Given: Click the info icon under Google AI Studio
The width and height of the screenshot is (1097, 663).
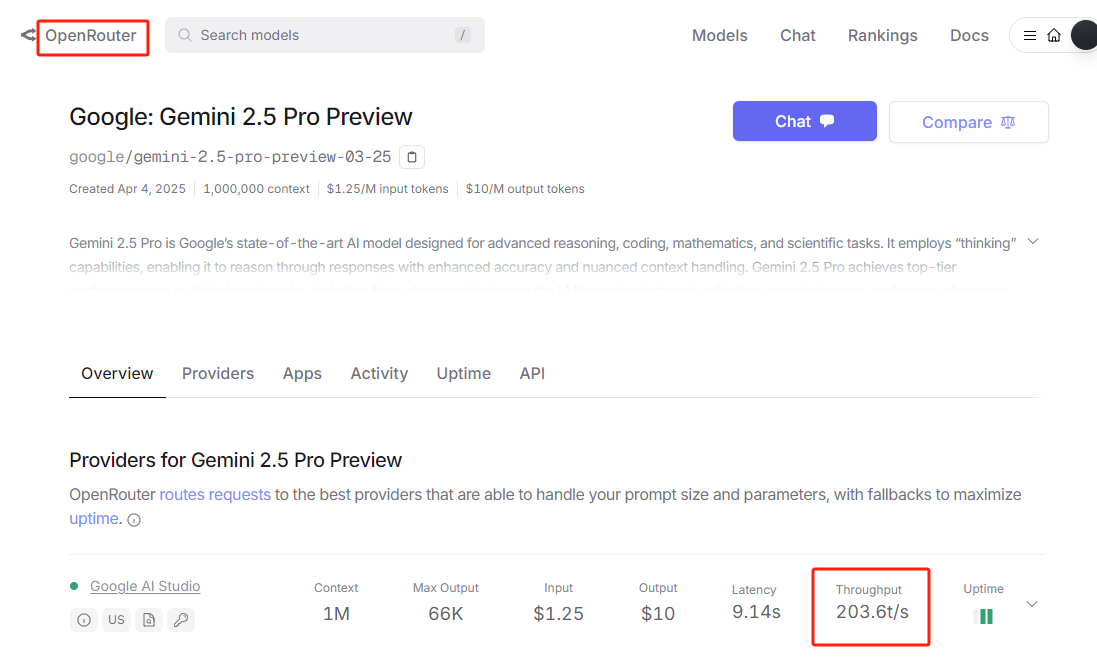Looking at the screenshot, I should 84,620.
